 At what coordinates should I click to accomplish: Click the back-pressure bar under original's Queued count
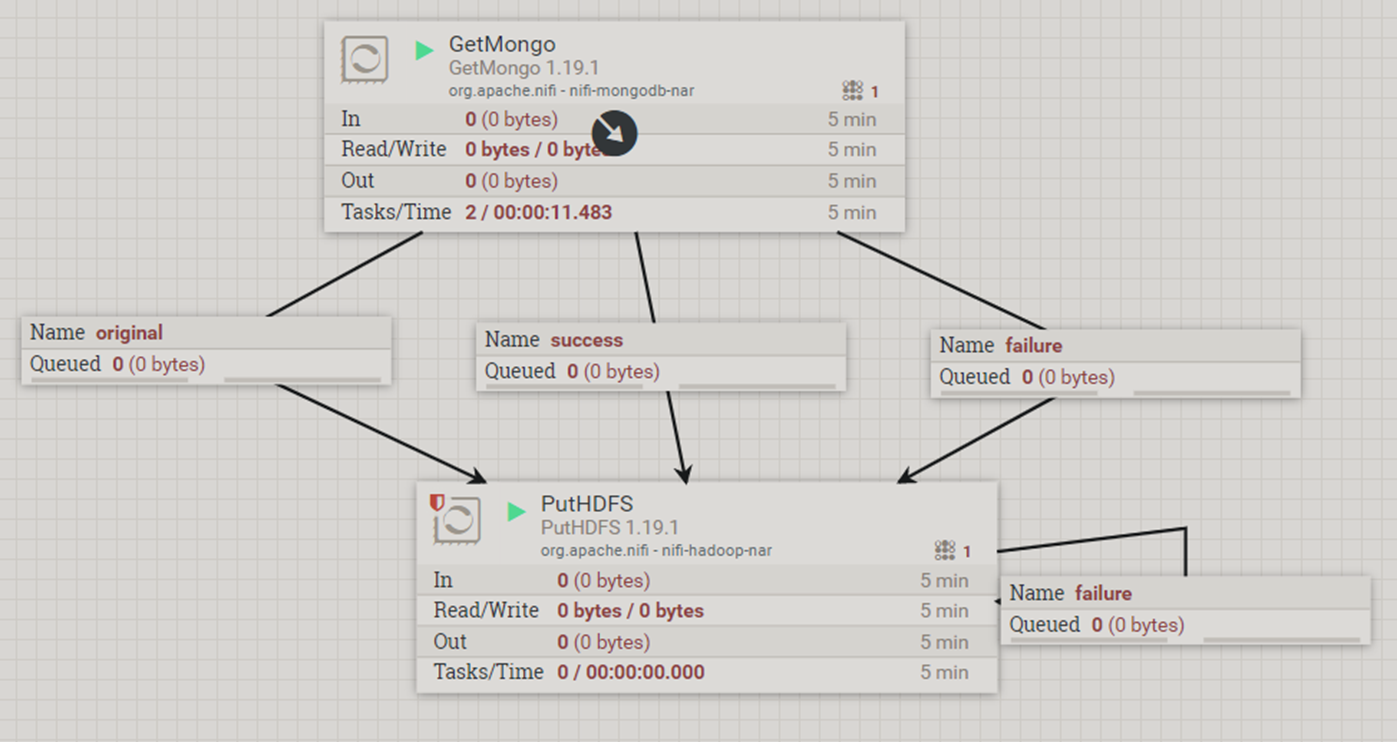point(109,380)
